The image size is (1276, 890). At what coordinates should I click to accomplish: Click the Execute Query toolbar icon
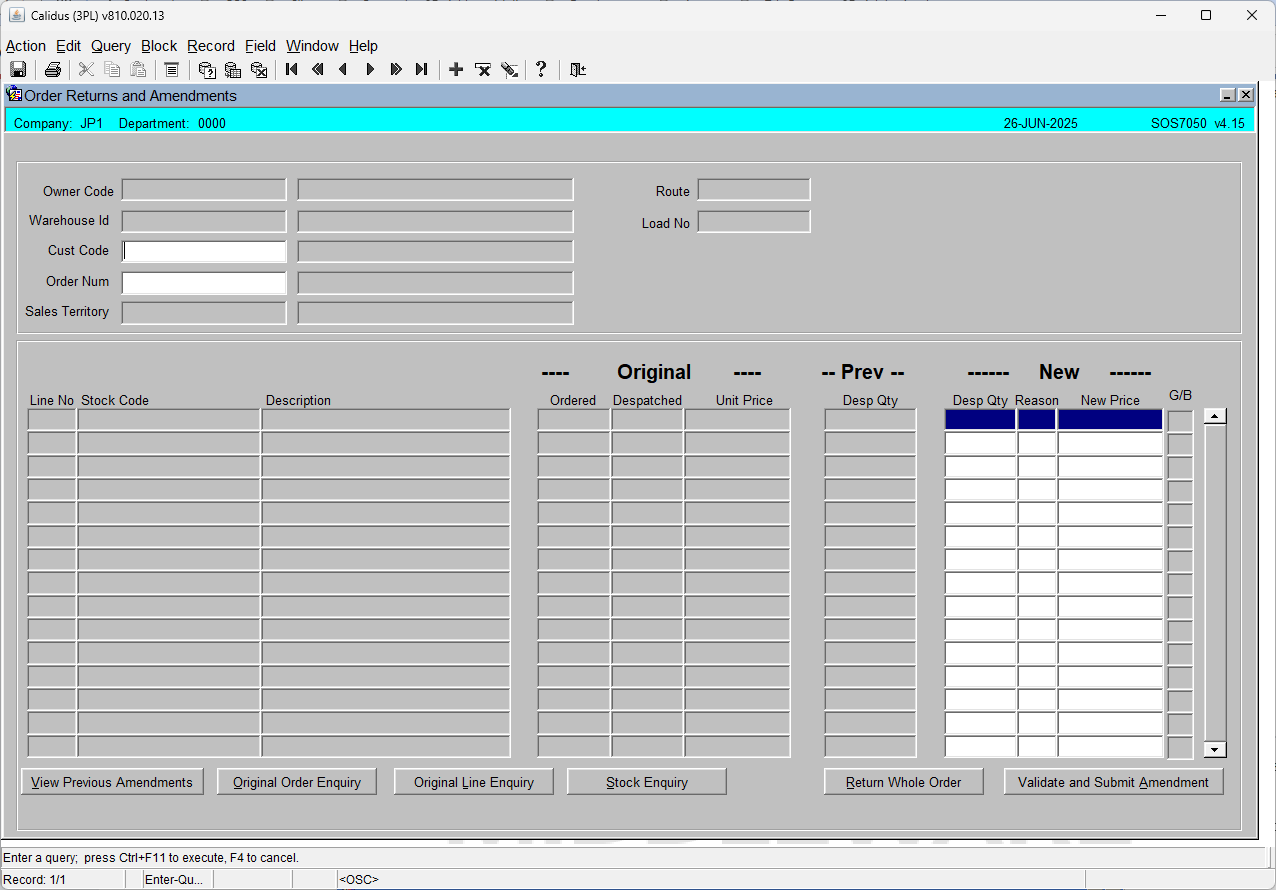[233, 69]
